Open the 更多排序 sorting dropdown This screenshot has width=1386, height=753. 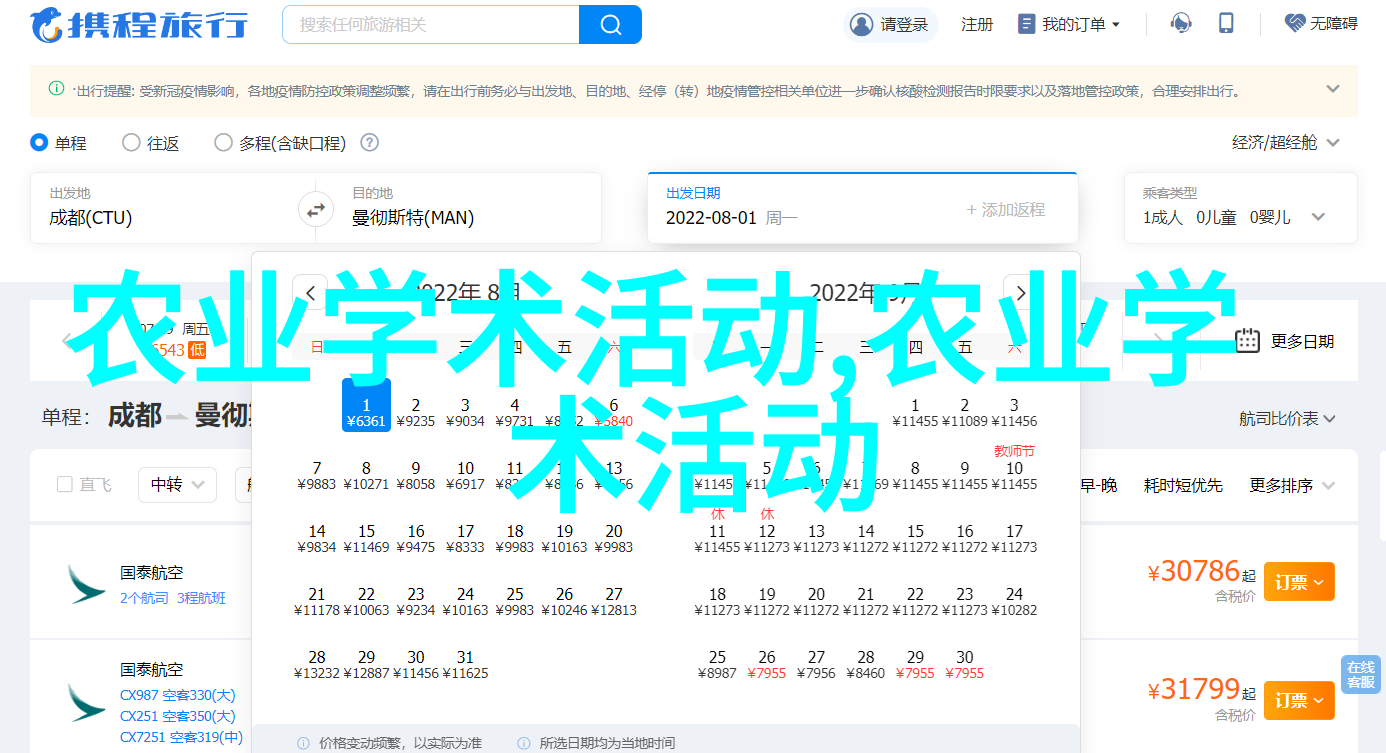pyautogui.click(x=1292, y=485)
